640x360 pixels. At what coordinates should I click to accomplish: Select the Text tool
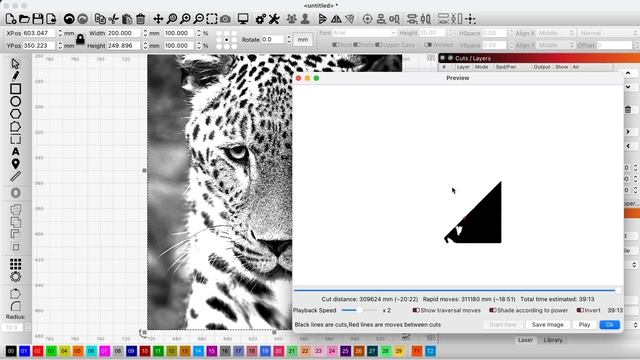(x=16, y=151)
